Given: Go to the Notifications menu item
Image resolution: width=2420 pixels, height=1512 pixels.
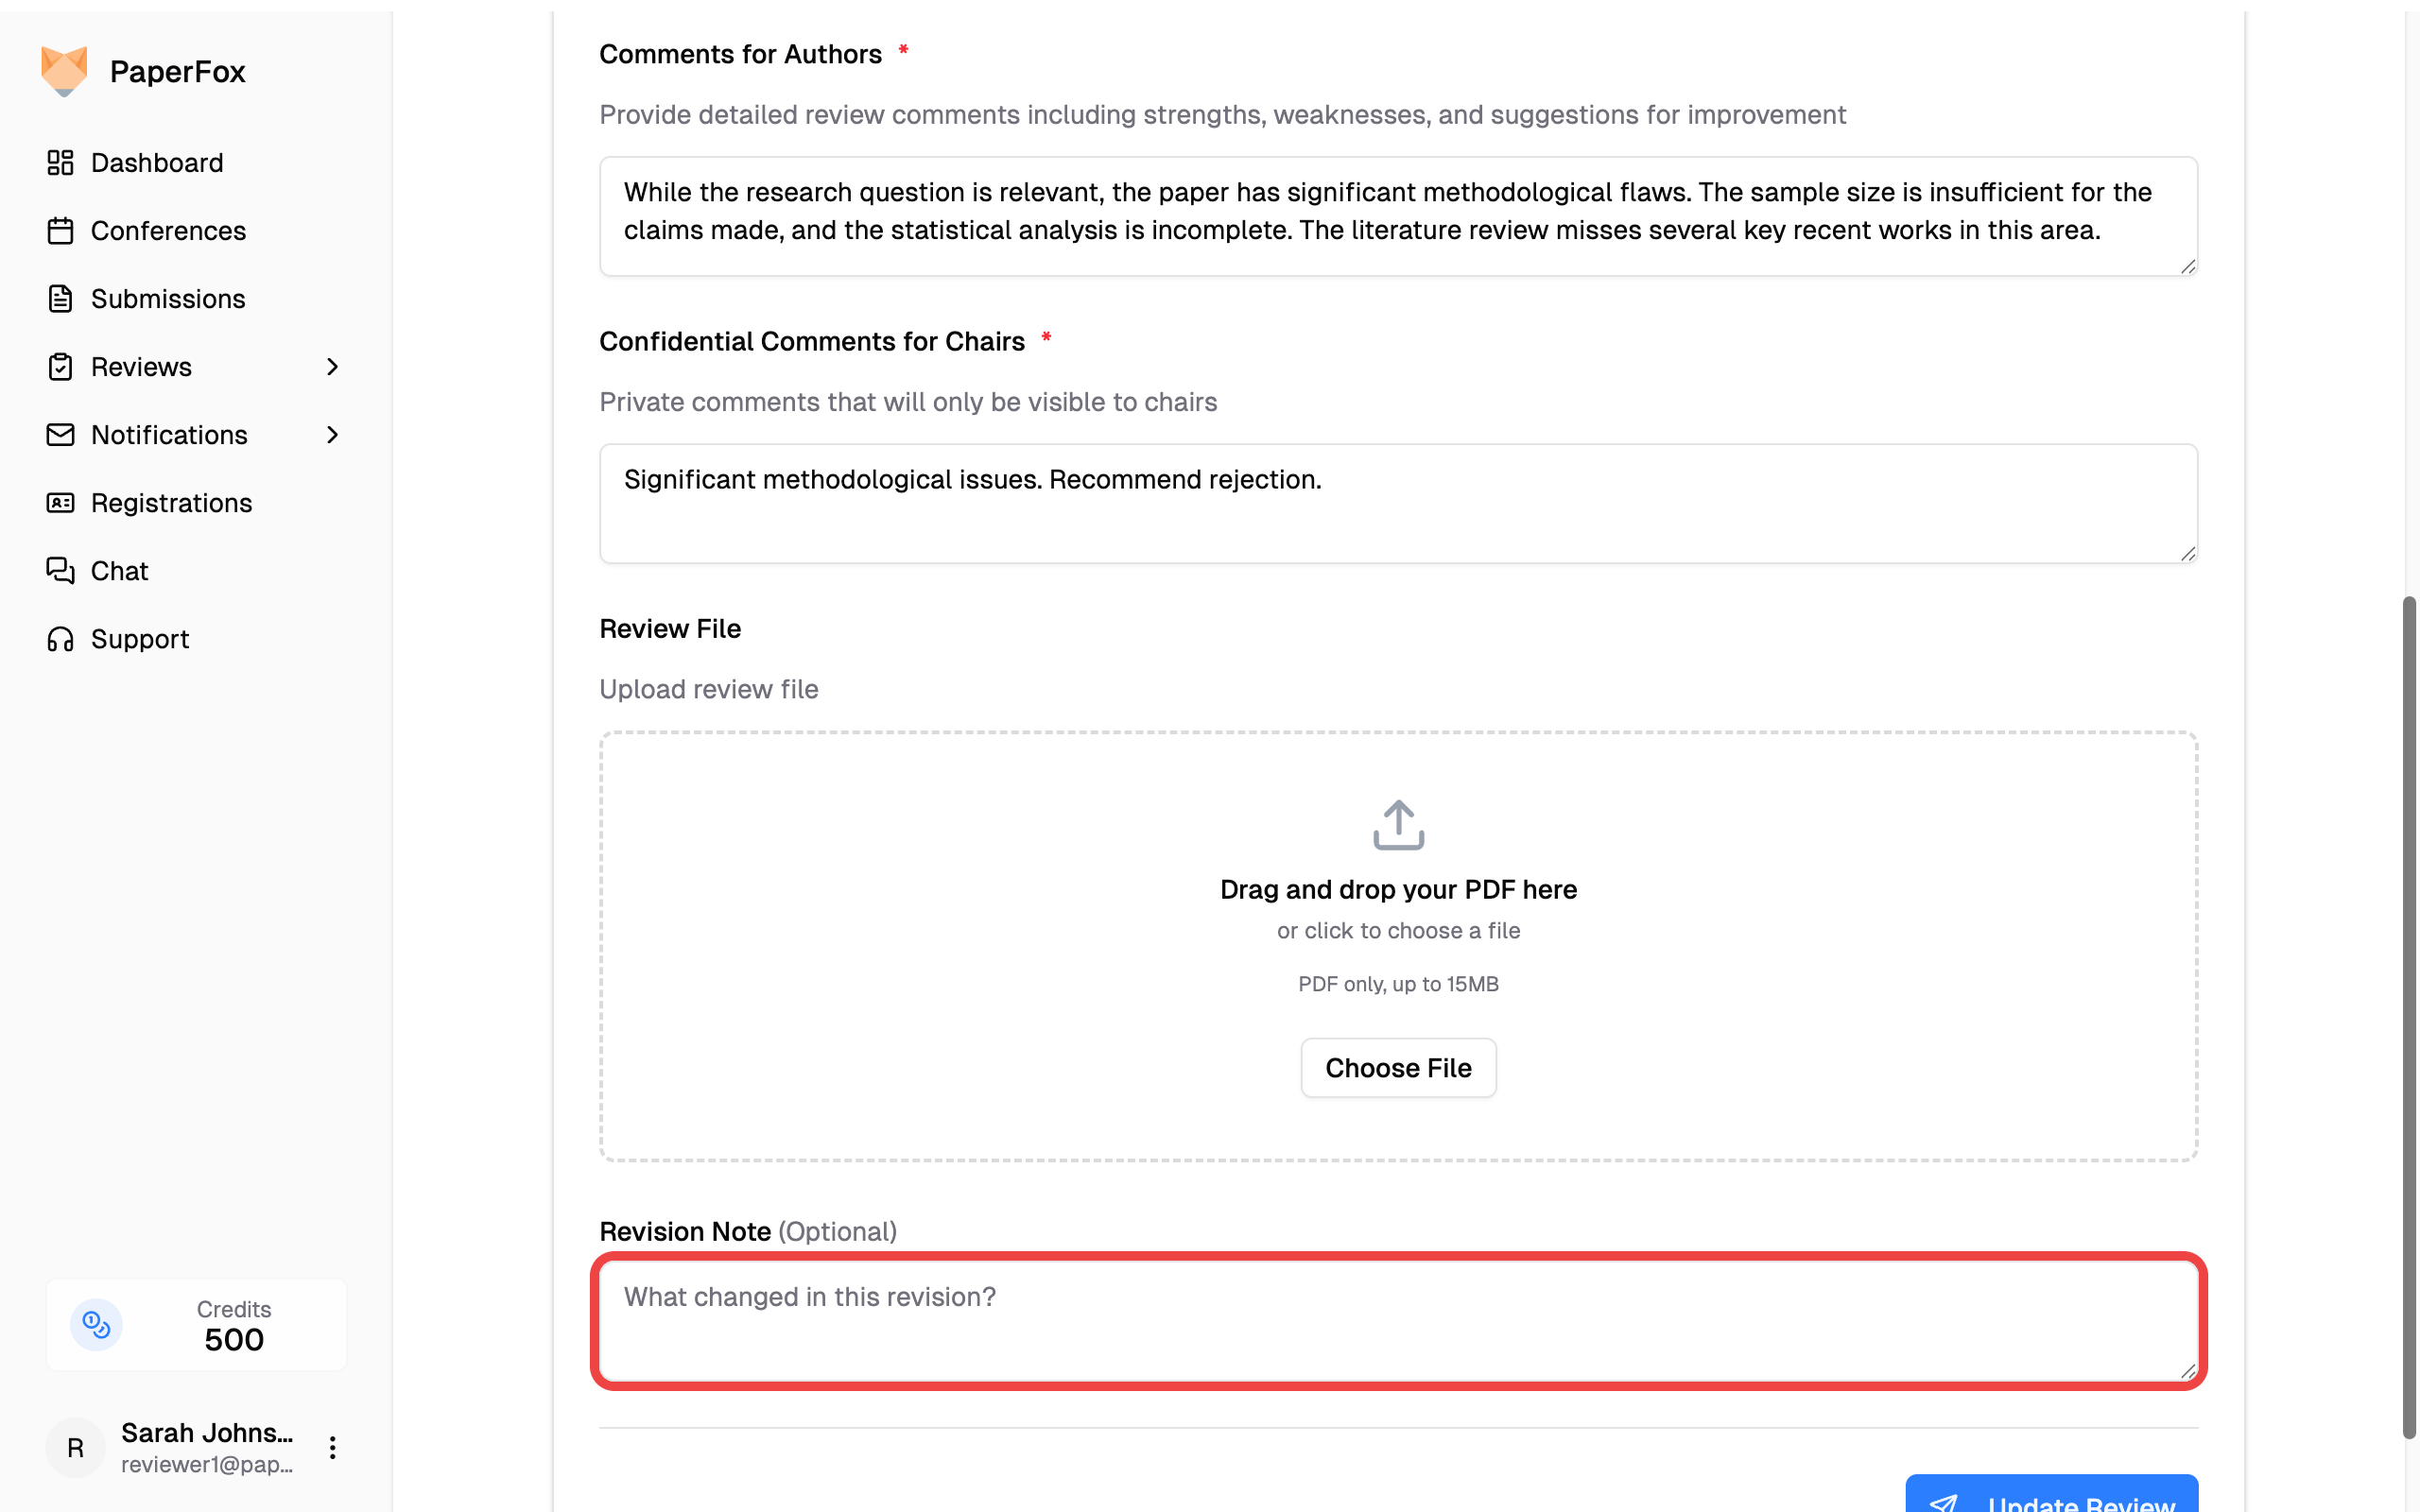Looking at the screenshot, I should [x=169, y=435].
